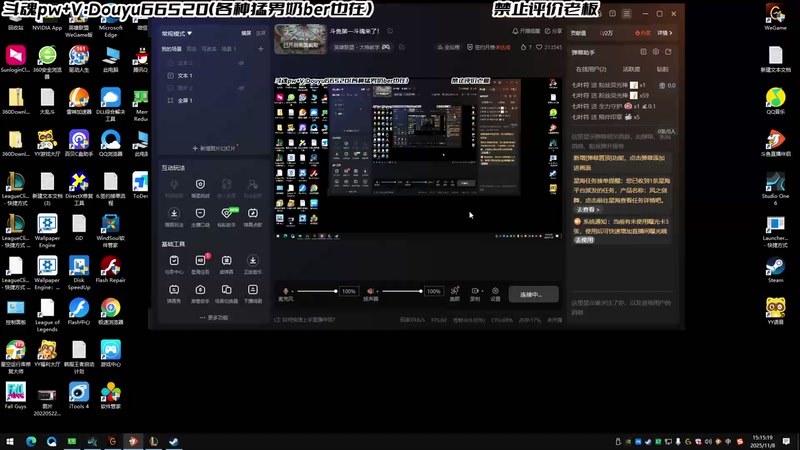The width and height of the screenshot is (800, 450).
Task: Adjust the microphone volume slider
Action: pyautogui.click(x=317, y=291)
